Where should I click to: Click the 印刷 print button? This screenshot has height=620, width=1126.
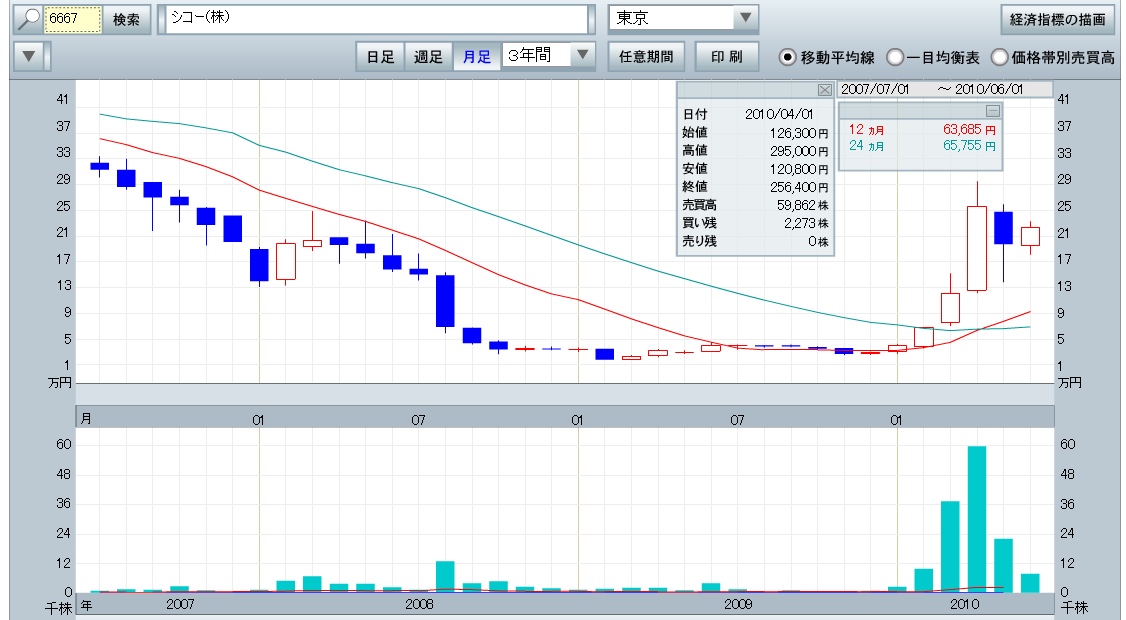(x=727, y=57)
